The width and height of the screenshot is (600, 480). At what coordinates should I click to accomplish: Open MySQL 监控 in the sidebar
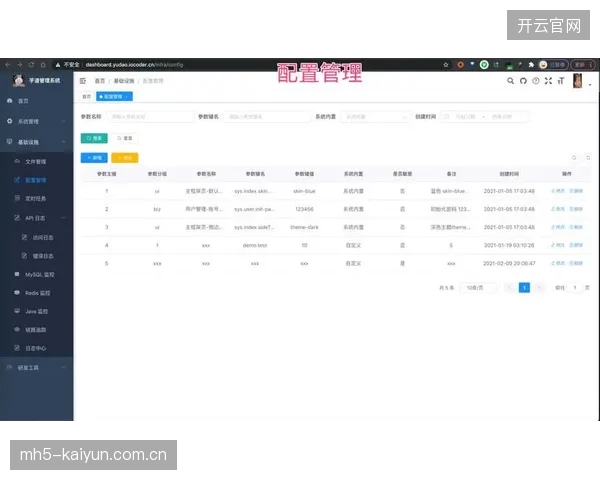tap(36, 274)
